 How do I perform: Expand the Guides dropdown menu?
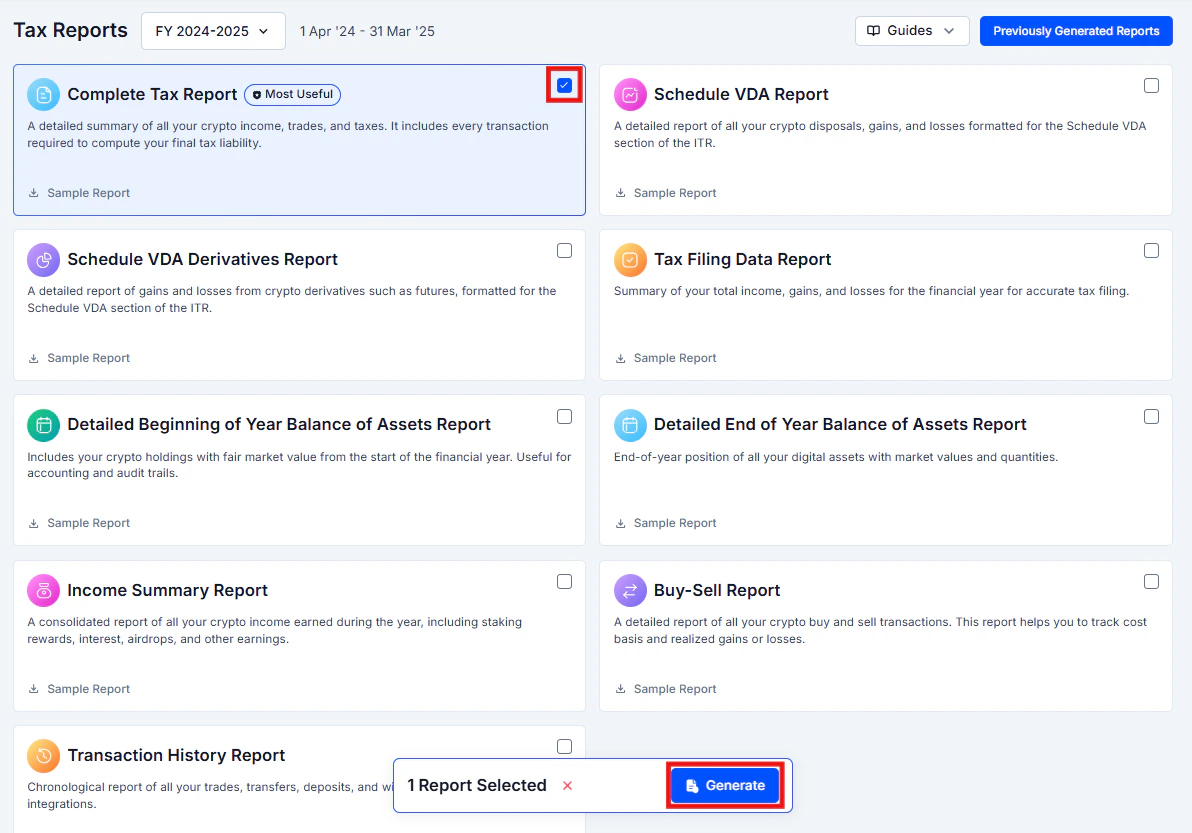click(x=911, y=31)
